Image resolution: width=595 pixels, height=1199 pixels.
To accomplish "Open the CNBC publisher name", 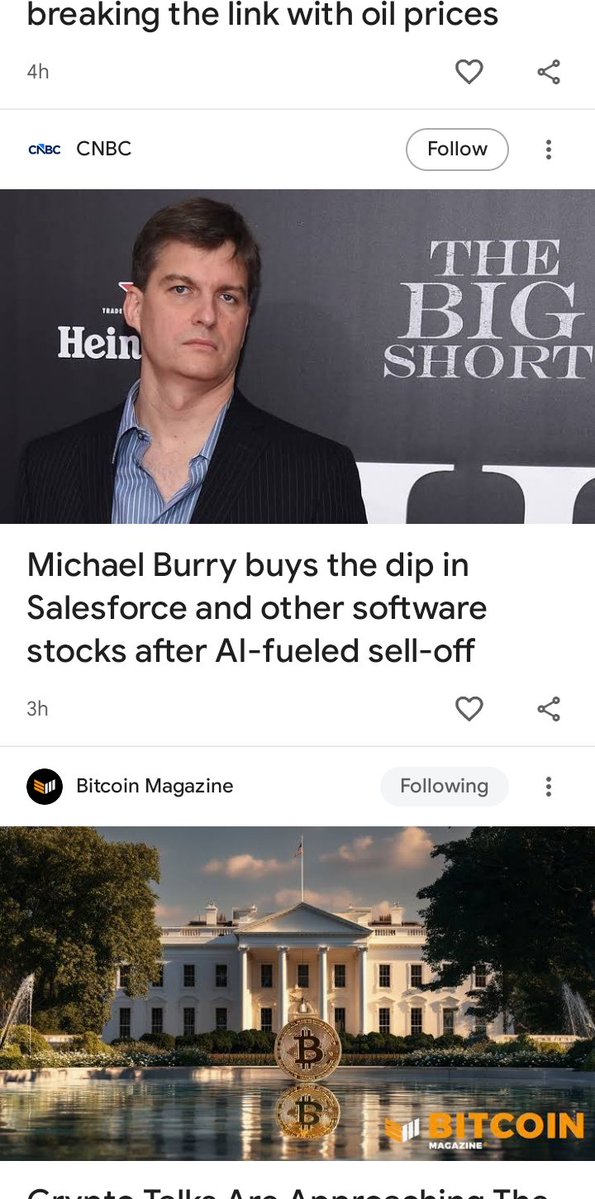I will pyautogui.click(x=104, y=149).
